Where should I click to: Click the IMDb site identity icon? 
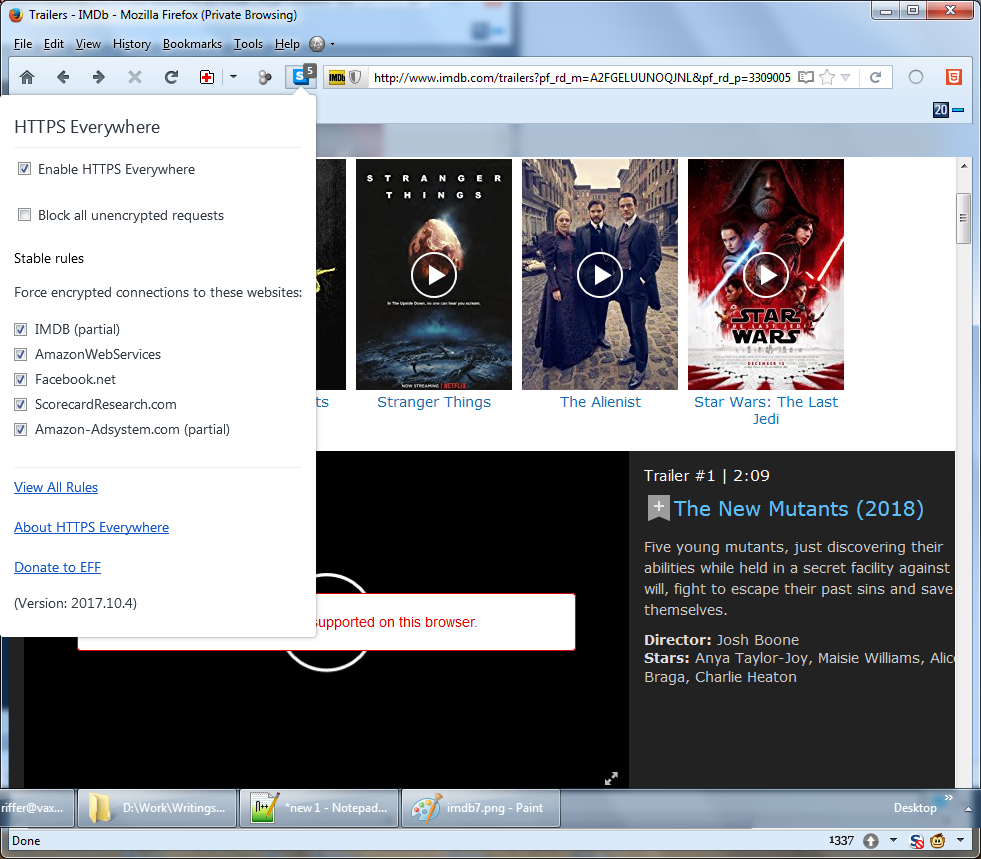point(337,77)
